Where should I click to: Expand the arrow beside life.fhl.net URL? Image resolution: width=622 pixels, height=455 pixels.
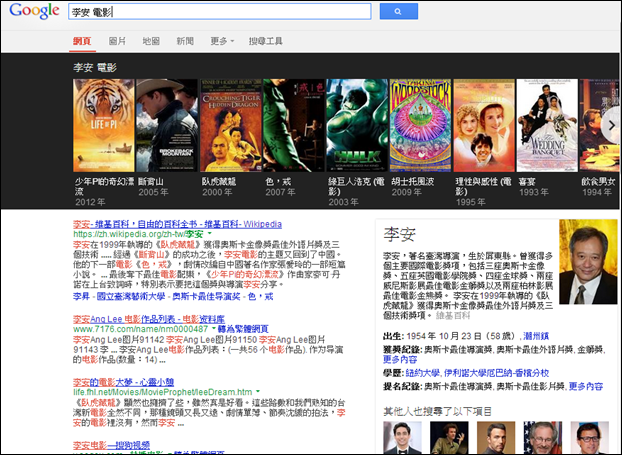258,392
